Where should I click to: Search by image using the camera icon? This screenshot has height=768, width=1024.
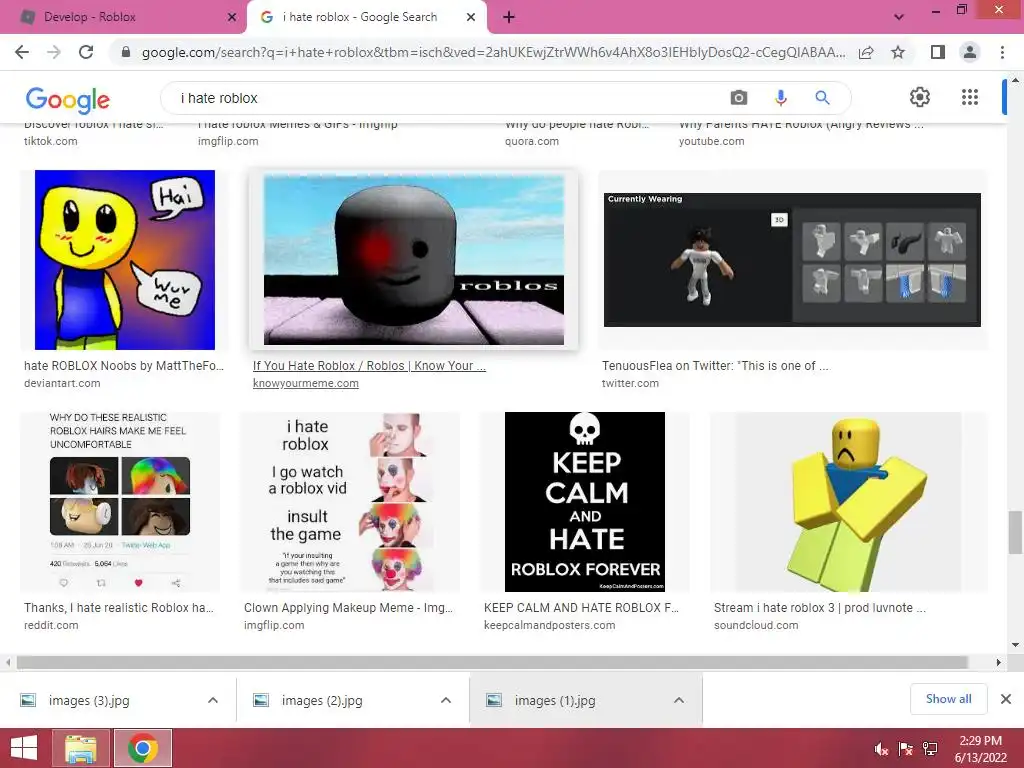click(x=739, y=98)
